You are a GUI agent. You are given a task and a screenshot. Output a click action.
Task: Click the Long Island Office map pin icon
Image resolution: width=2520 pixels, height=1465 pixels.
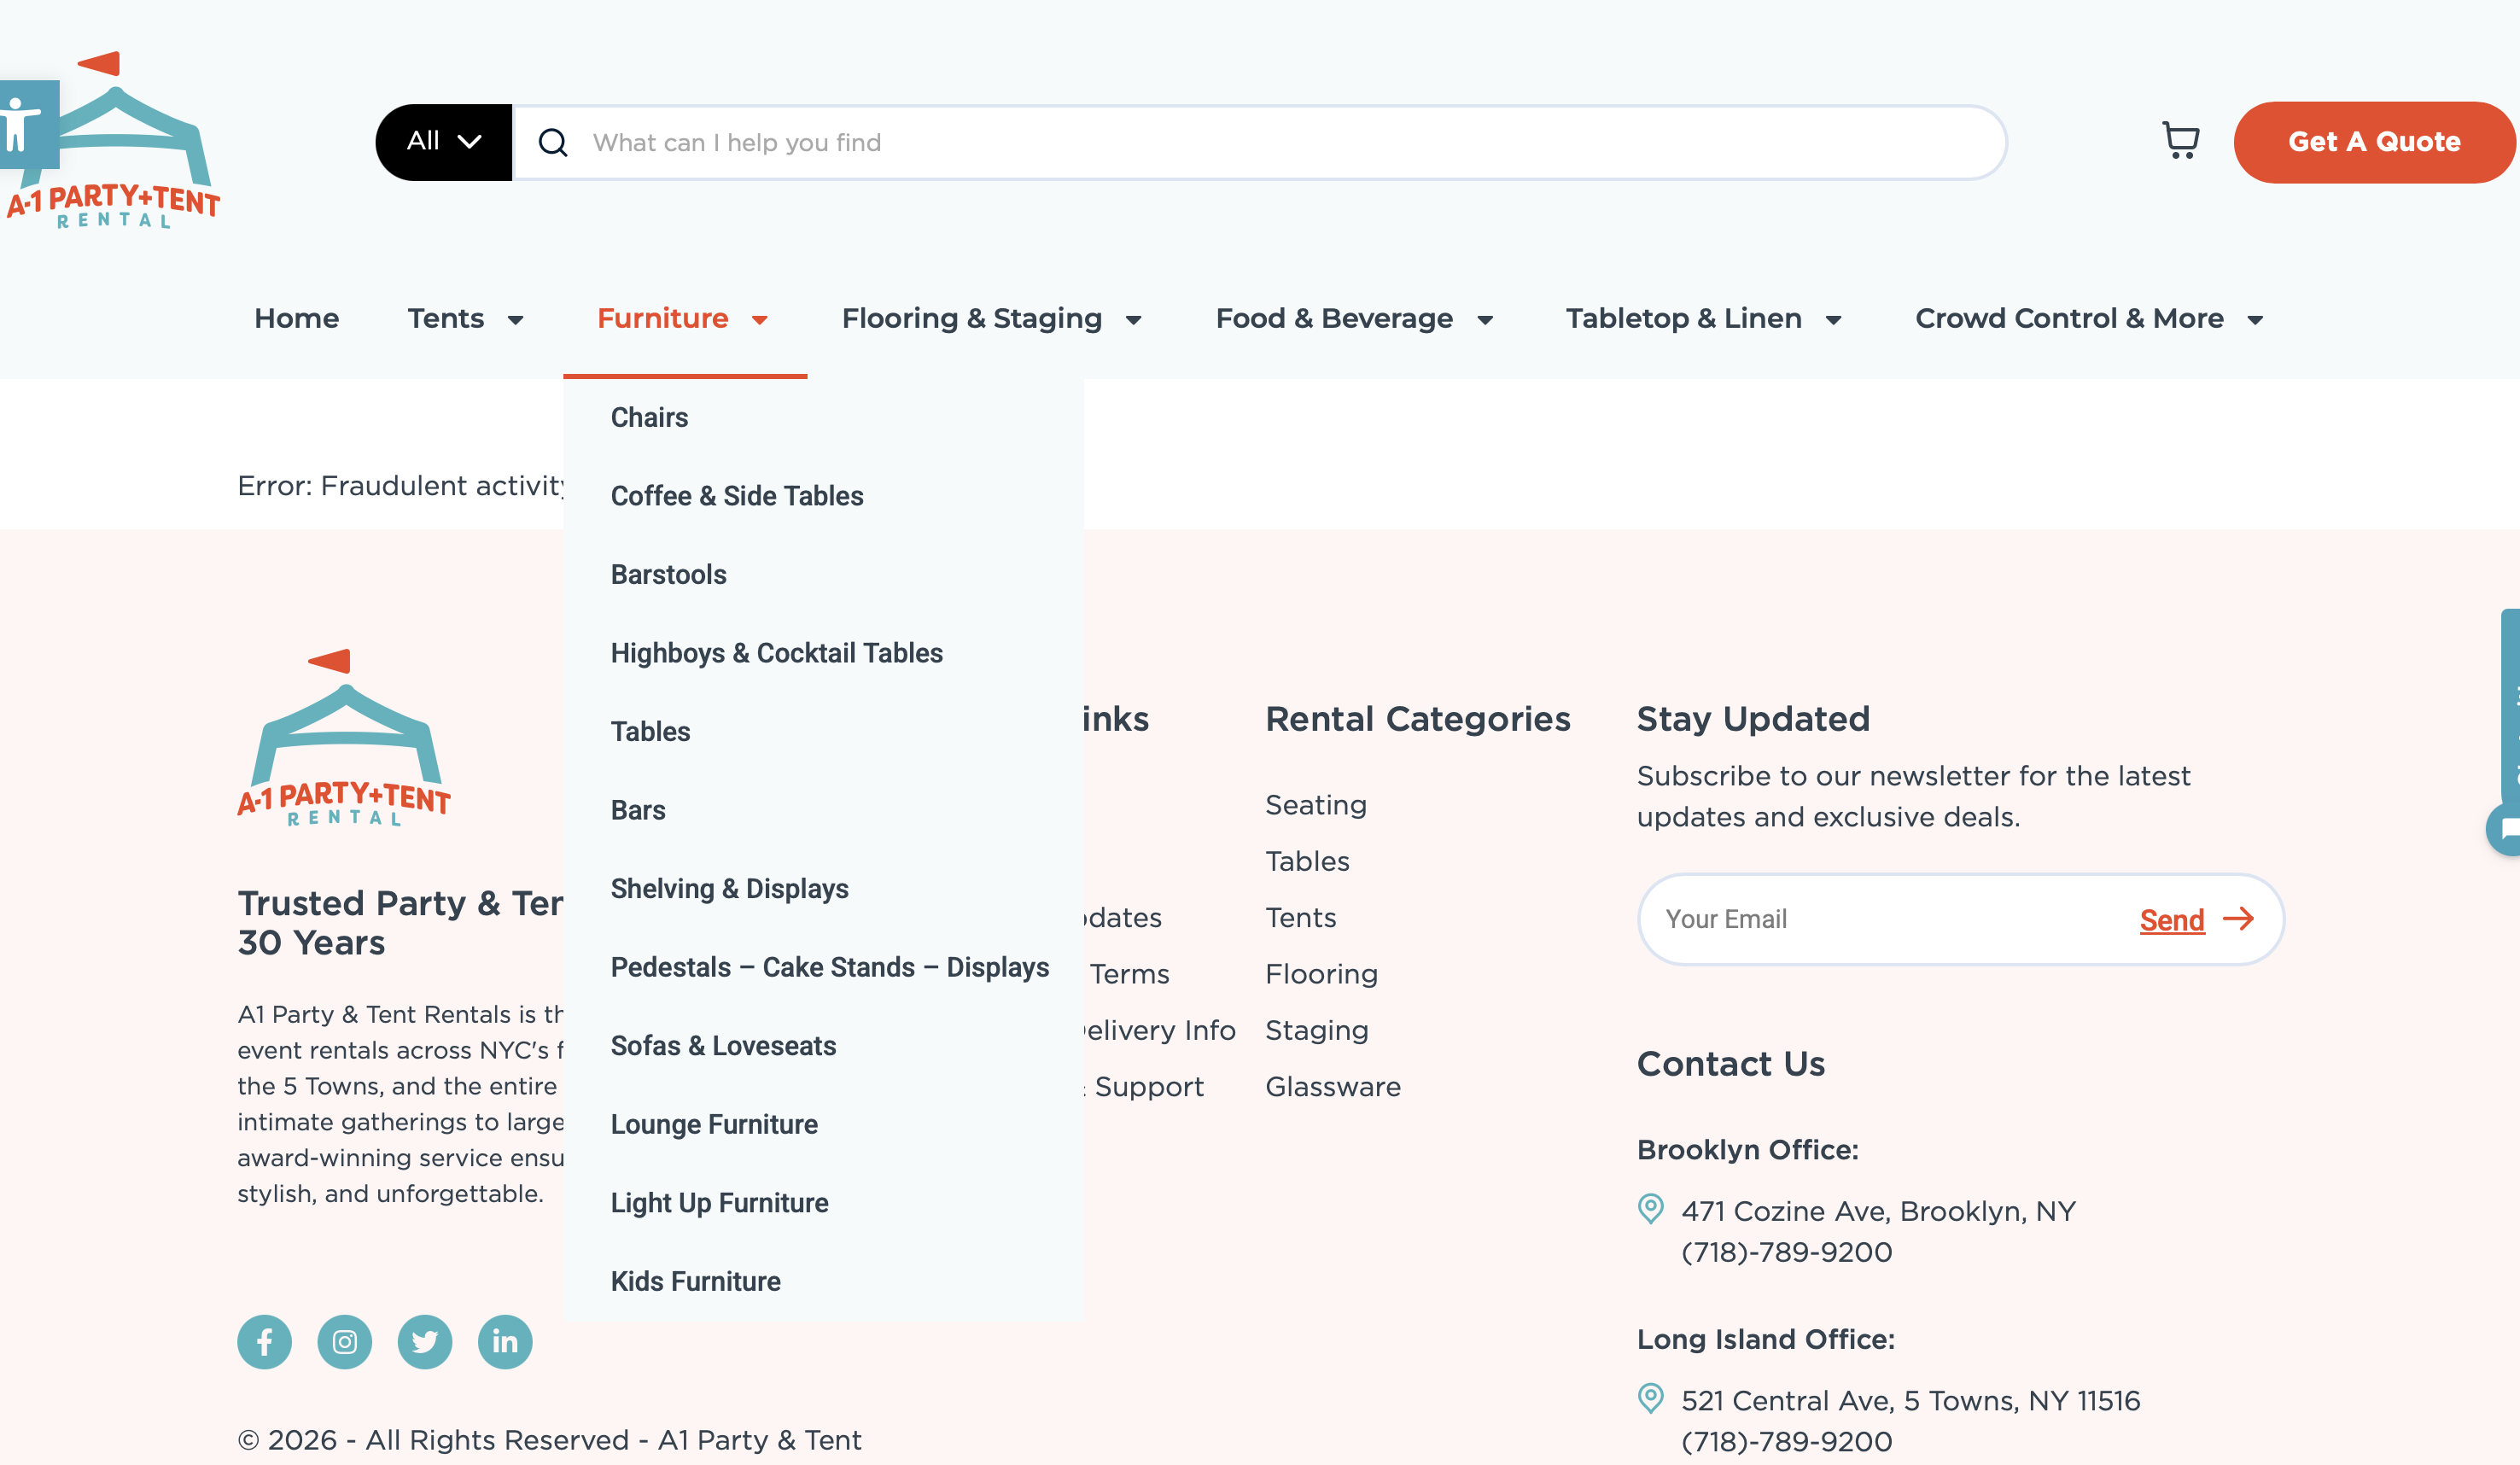1651,1398
